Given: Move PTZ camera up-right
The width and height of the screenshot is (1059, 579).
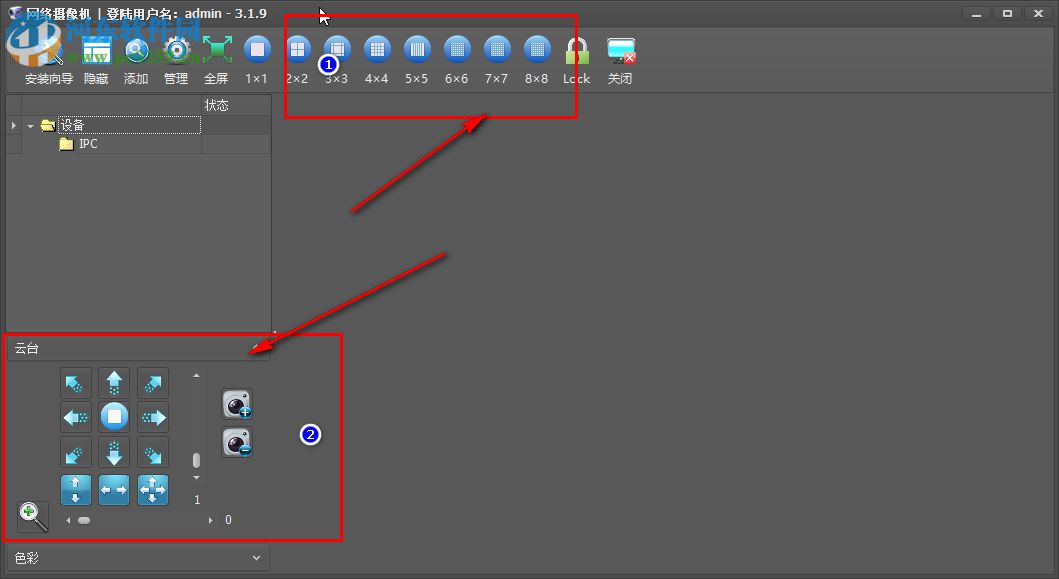Looking at the screenshot, I should [x=153, y=383].
